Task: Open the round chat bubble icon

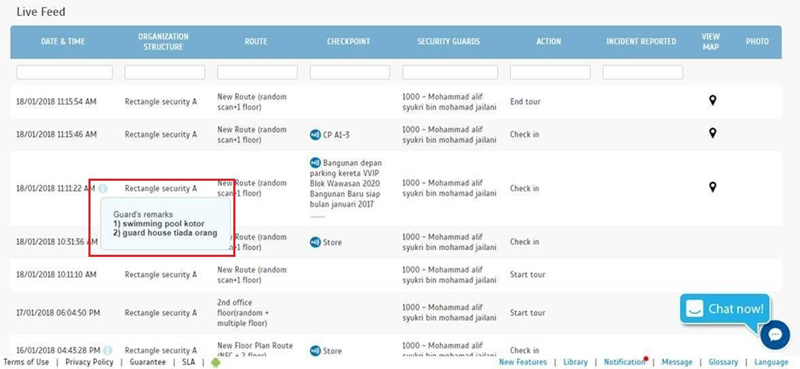Action: pyautogui.click(x=775, y=335)
